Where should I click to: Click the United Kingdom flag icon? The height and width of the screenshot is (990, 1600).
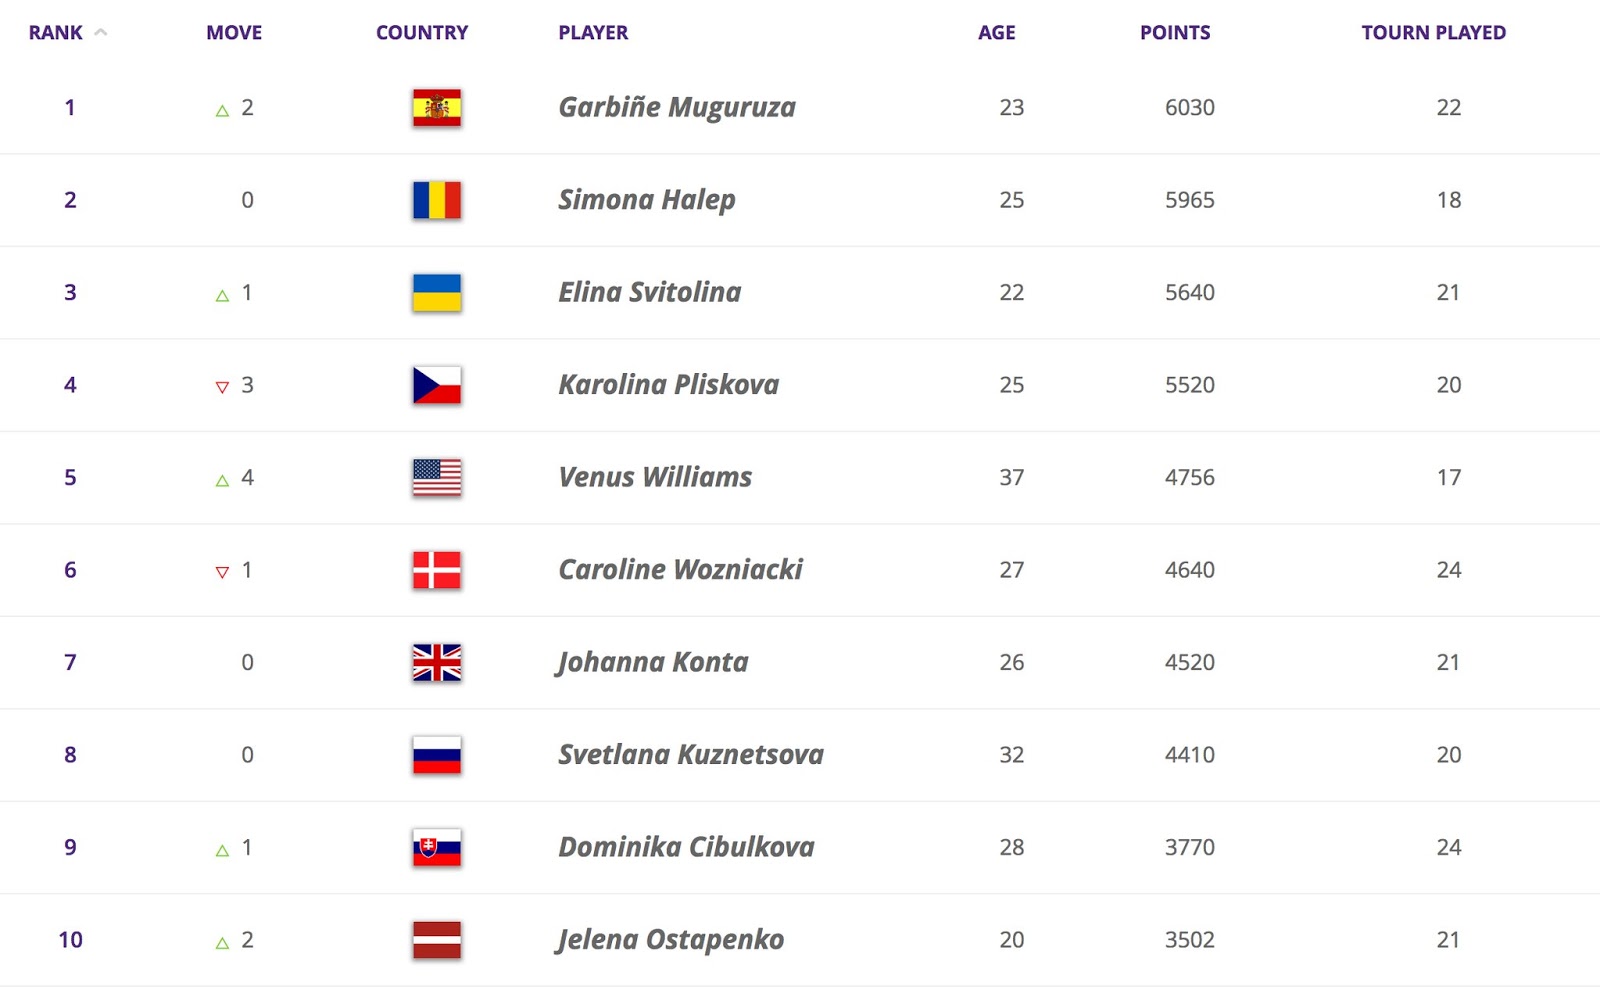437,663
